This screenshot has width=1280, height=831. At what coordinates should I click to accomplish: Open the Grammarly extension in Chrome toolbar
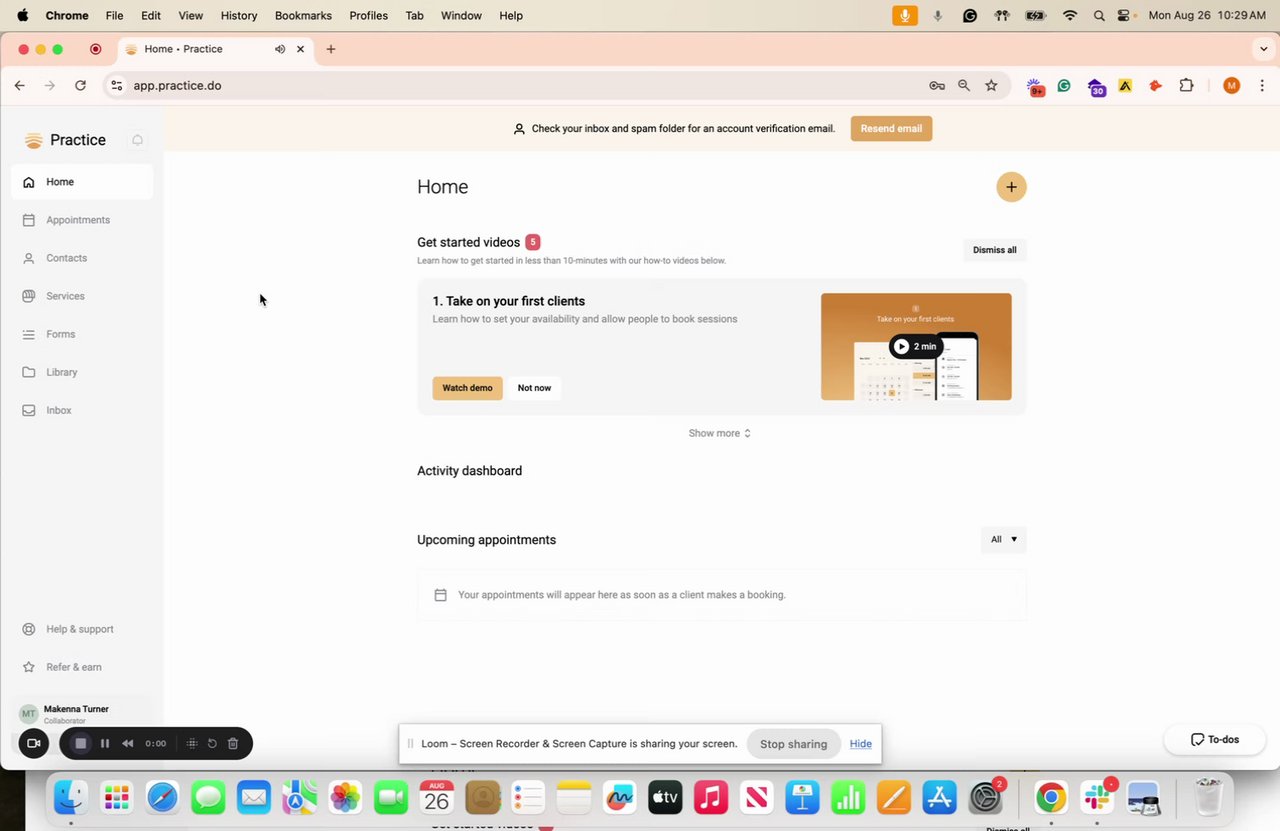coord(1064,86)
